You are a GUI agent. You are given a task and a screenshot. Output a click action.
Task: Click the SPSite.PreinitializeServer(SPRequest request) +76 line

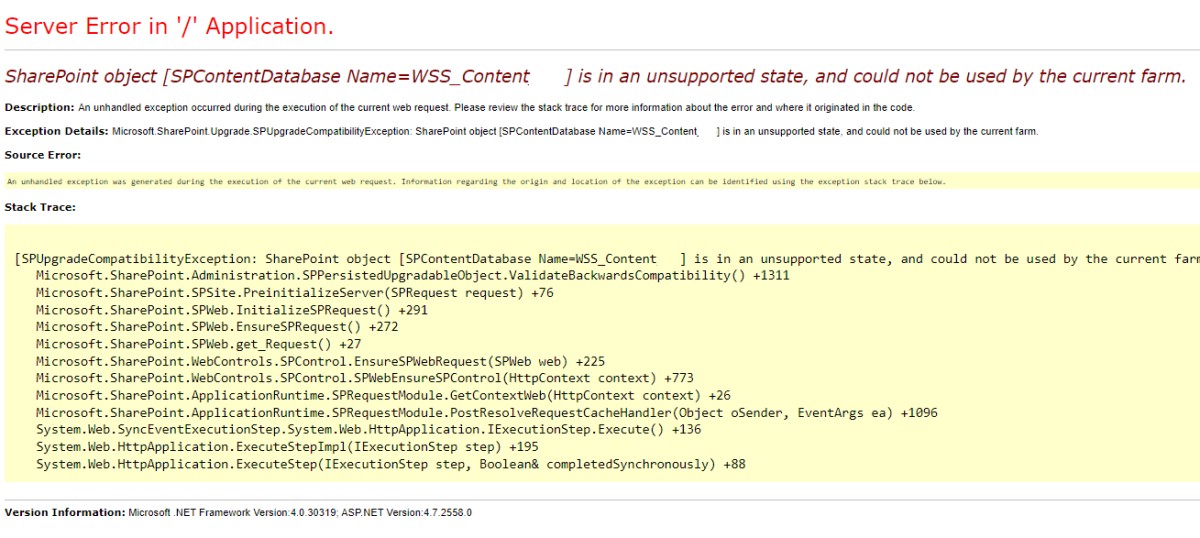pyautogui.click(x=295, y=293)
